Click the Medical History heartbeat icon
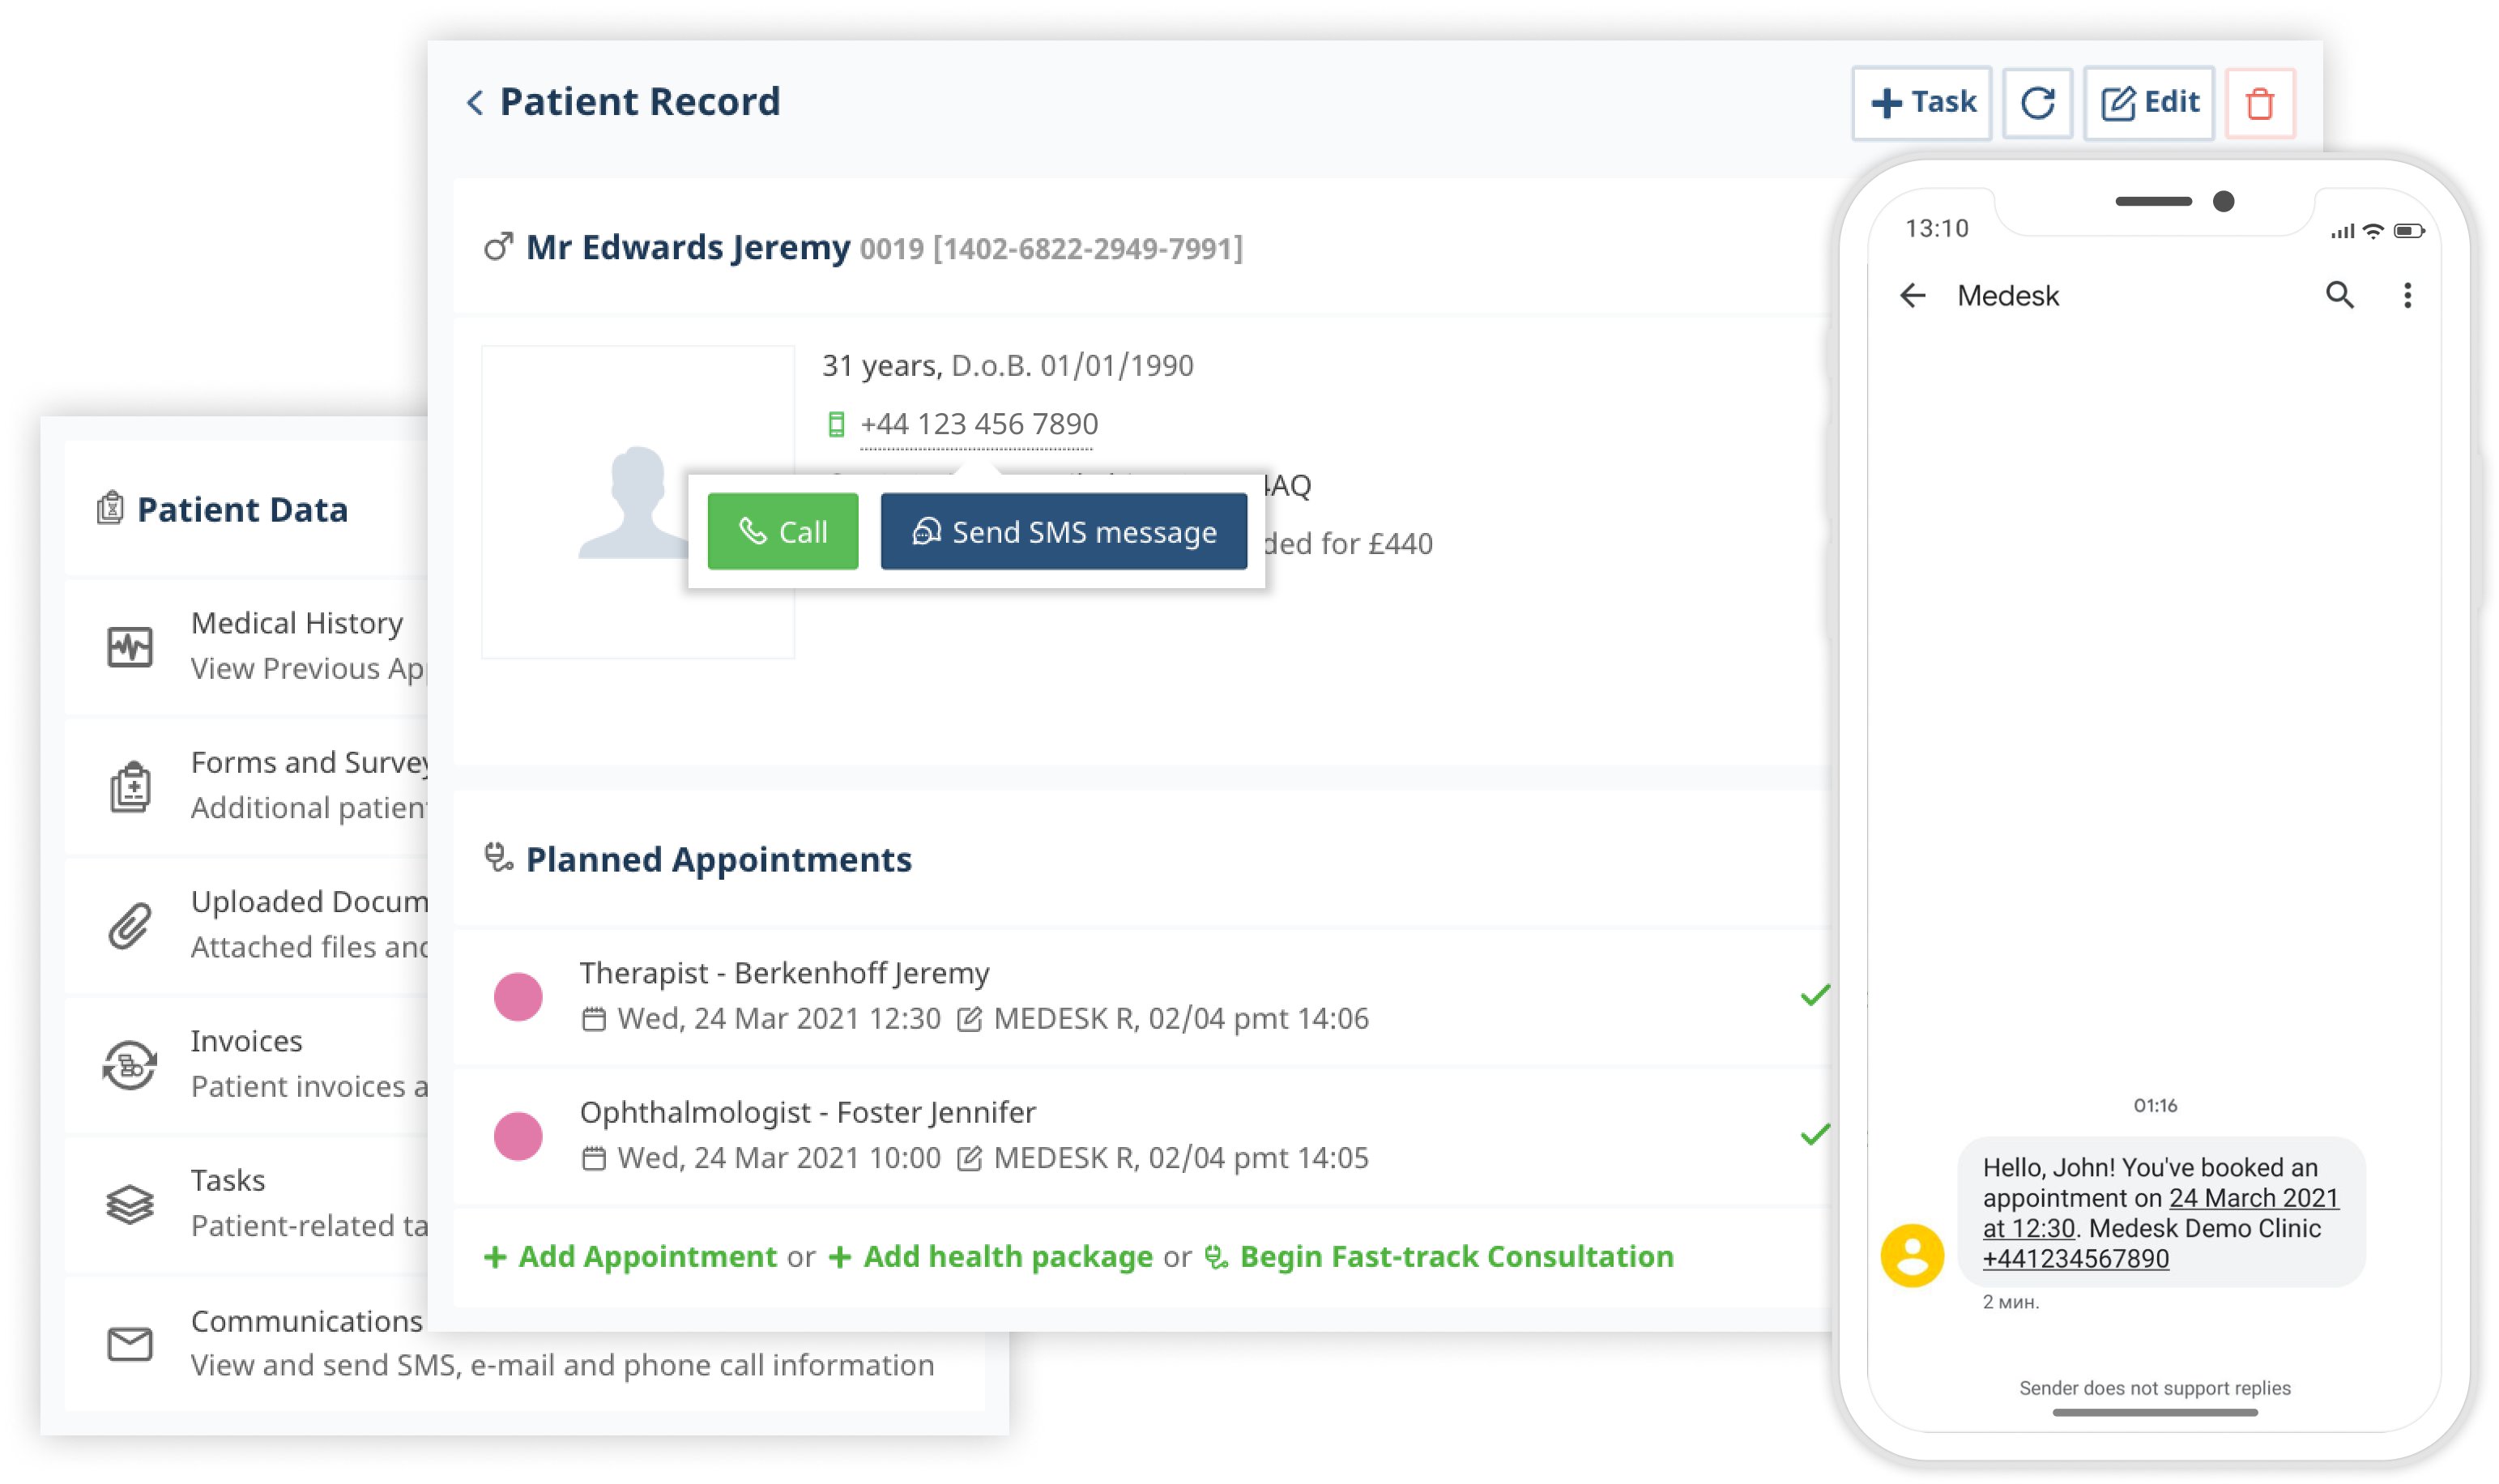2499x1484 pixels. (x=130, y=646)
